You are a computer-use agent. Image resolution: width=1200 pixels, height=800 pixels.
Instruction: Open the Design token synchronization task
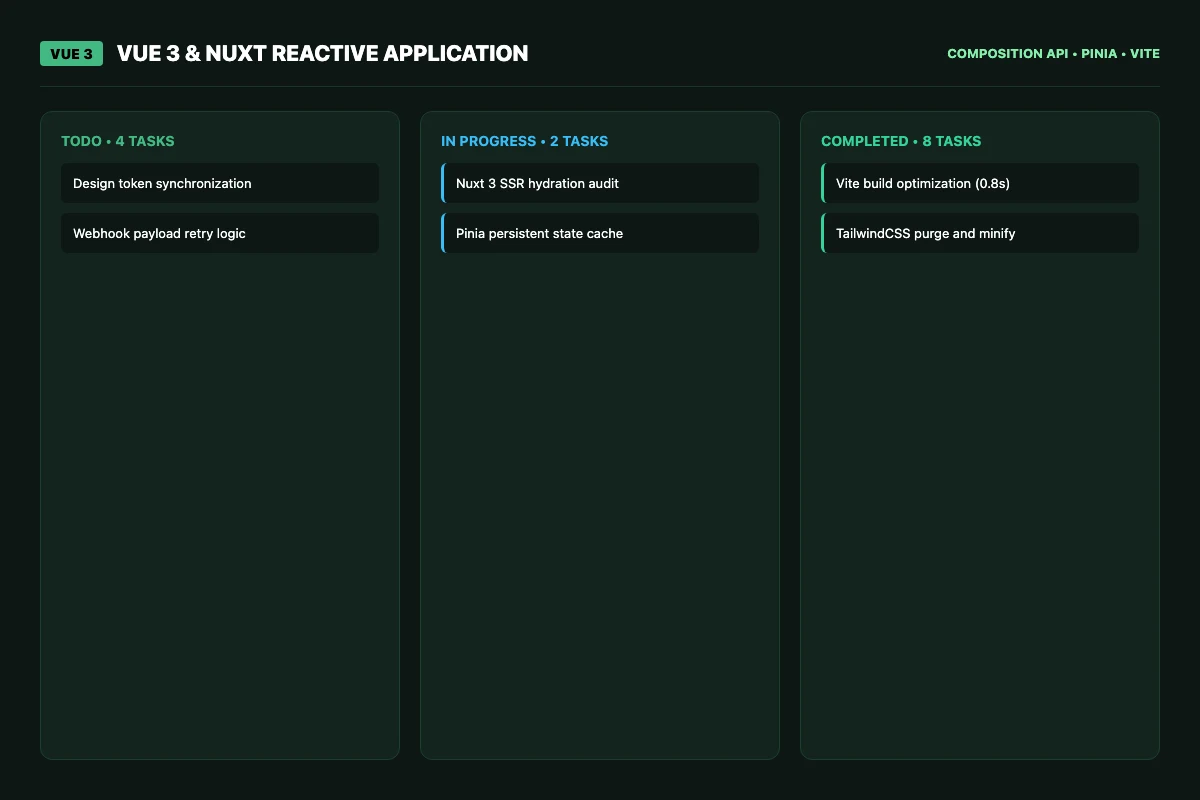tap(220, 183)
